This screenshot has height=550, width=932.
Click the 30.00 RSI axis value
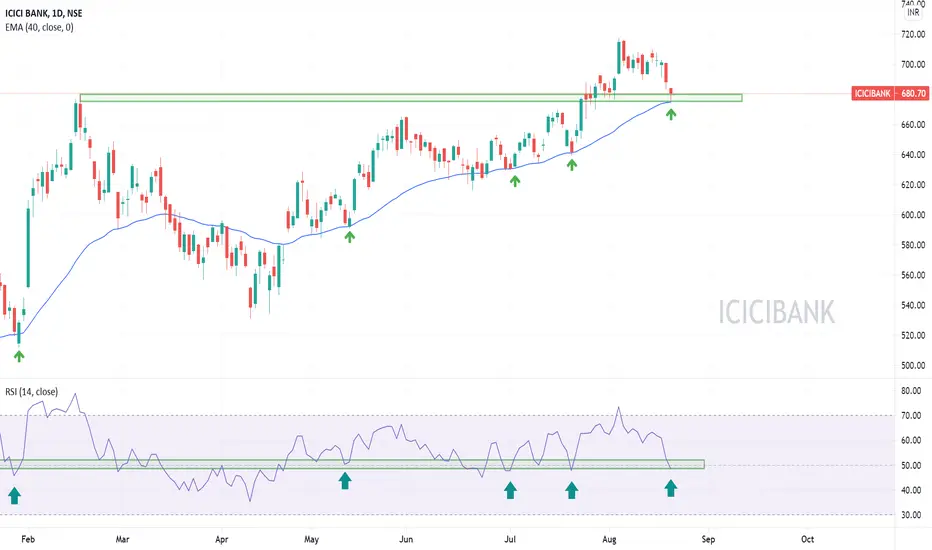click(x=911, y=515)
